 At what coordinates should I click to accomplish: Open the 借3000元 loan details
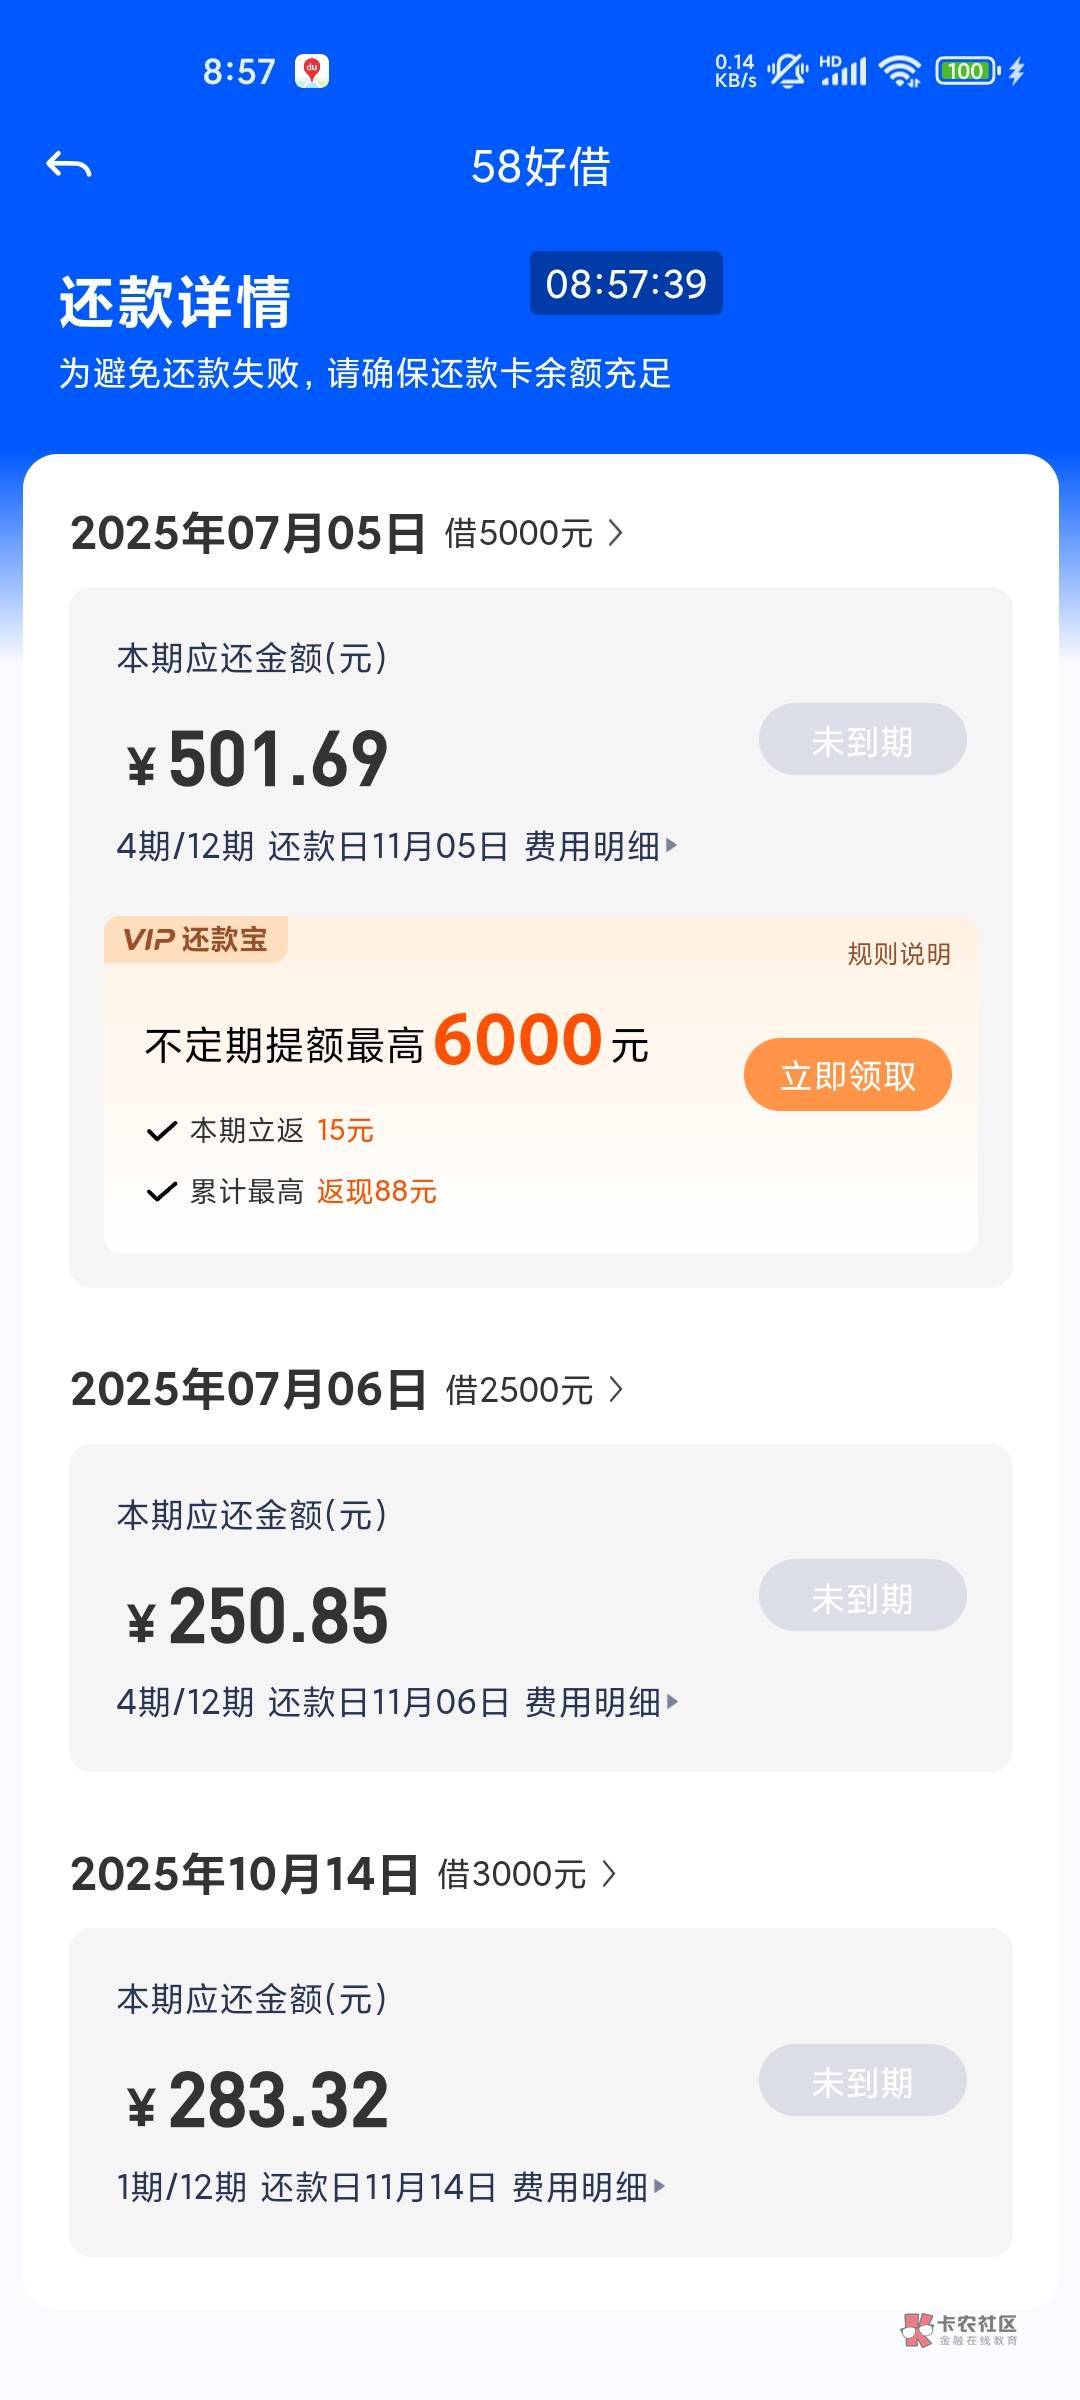coord(527,1874)
